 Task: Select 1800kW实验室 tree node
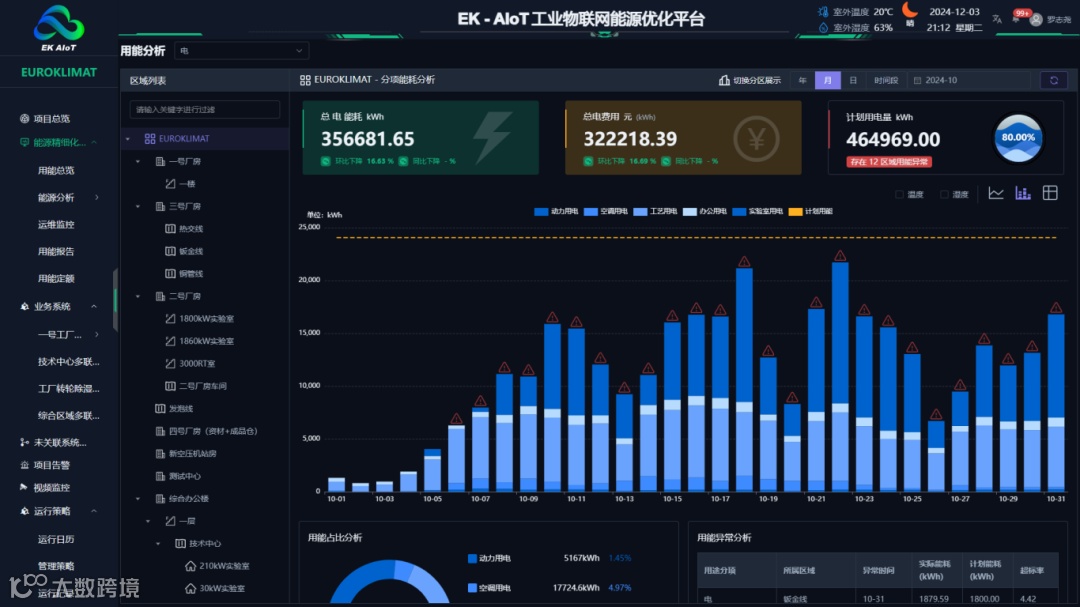pos(200,318)
